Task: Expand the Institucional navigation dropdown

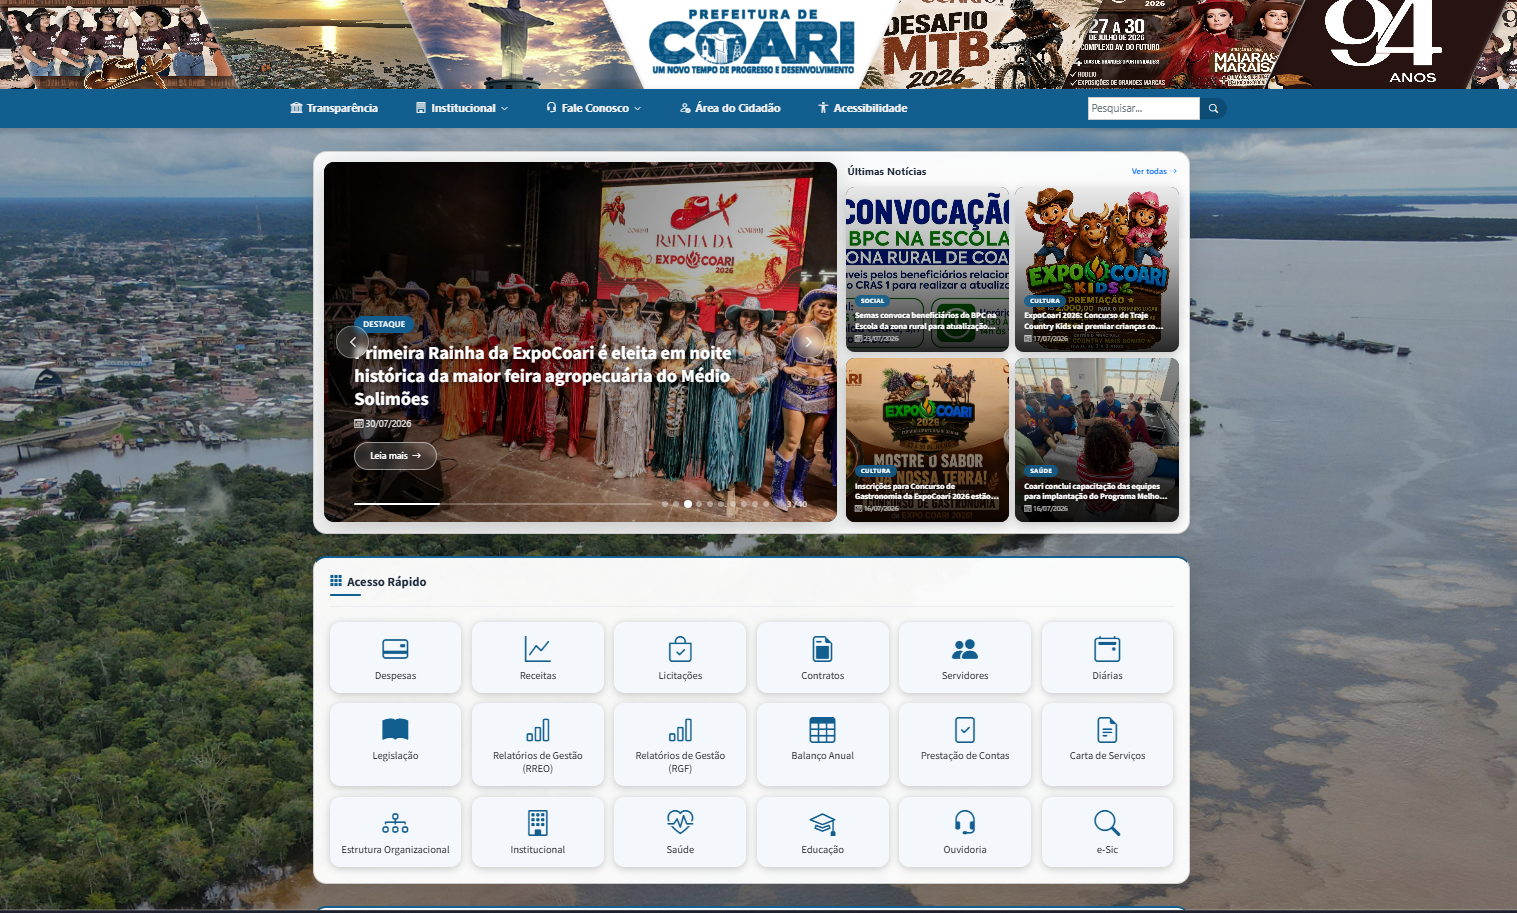Action: coord(462,108)
